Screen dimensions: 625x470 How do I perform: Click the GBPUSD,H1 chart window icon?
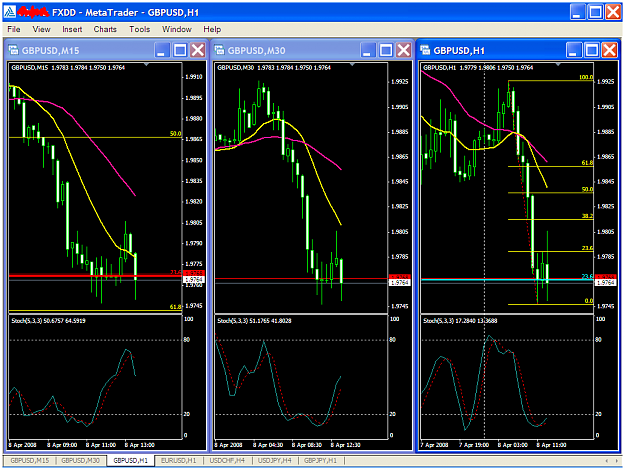(425, 50)
